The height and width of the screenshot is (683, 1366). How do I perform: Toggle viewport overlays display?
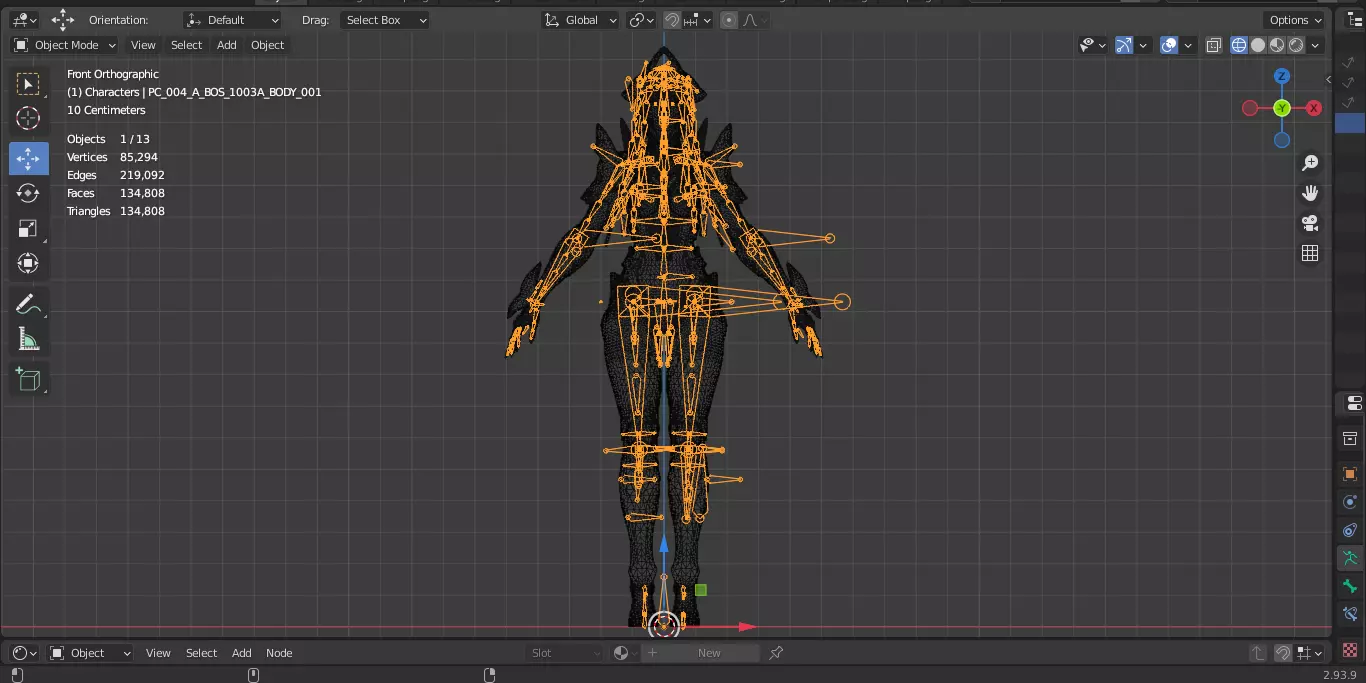1169,45
